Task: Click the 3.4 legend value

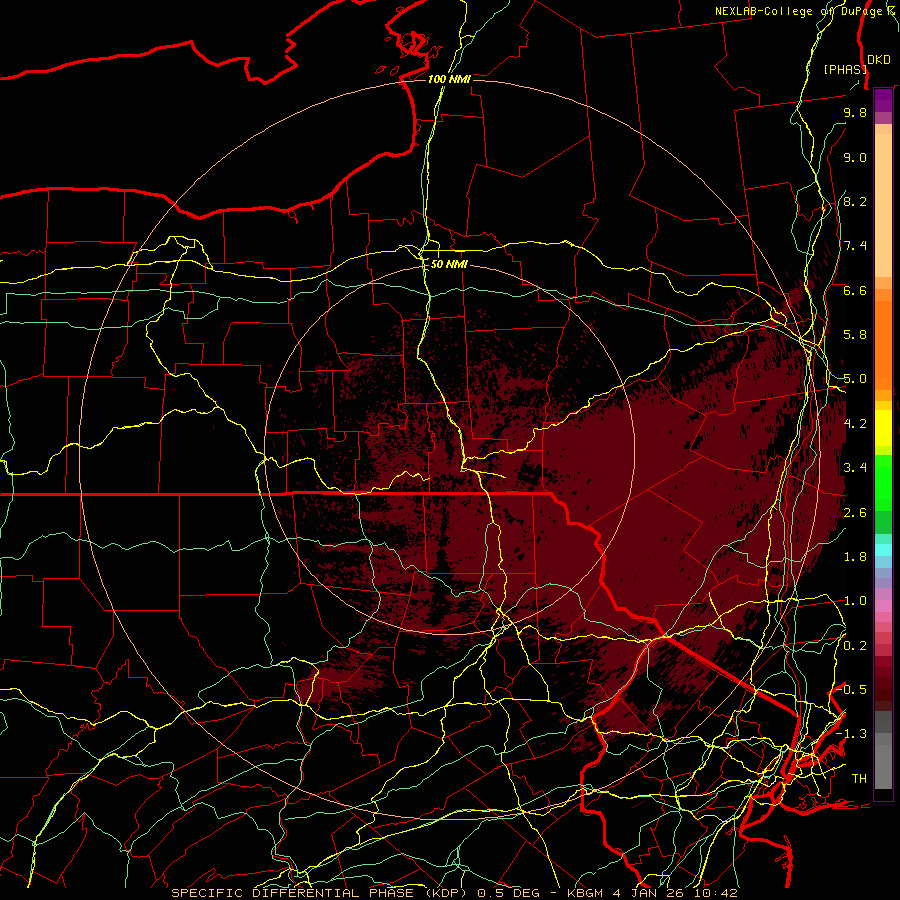Action: click(855, 468)
